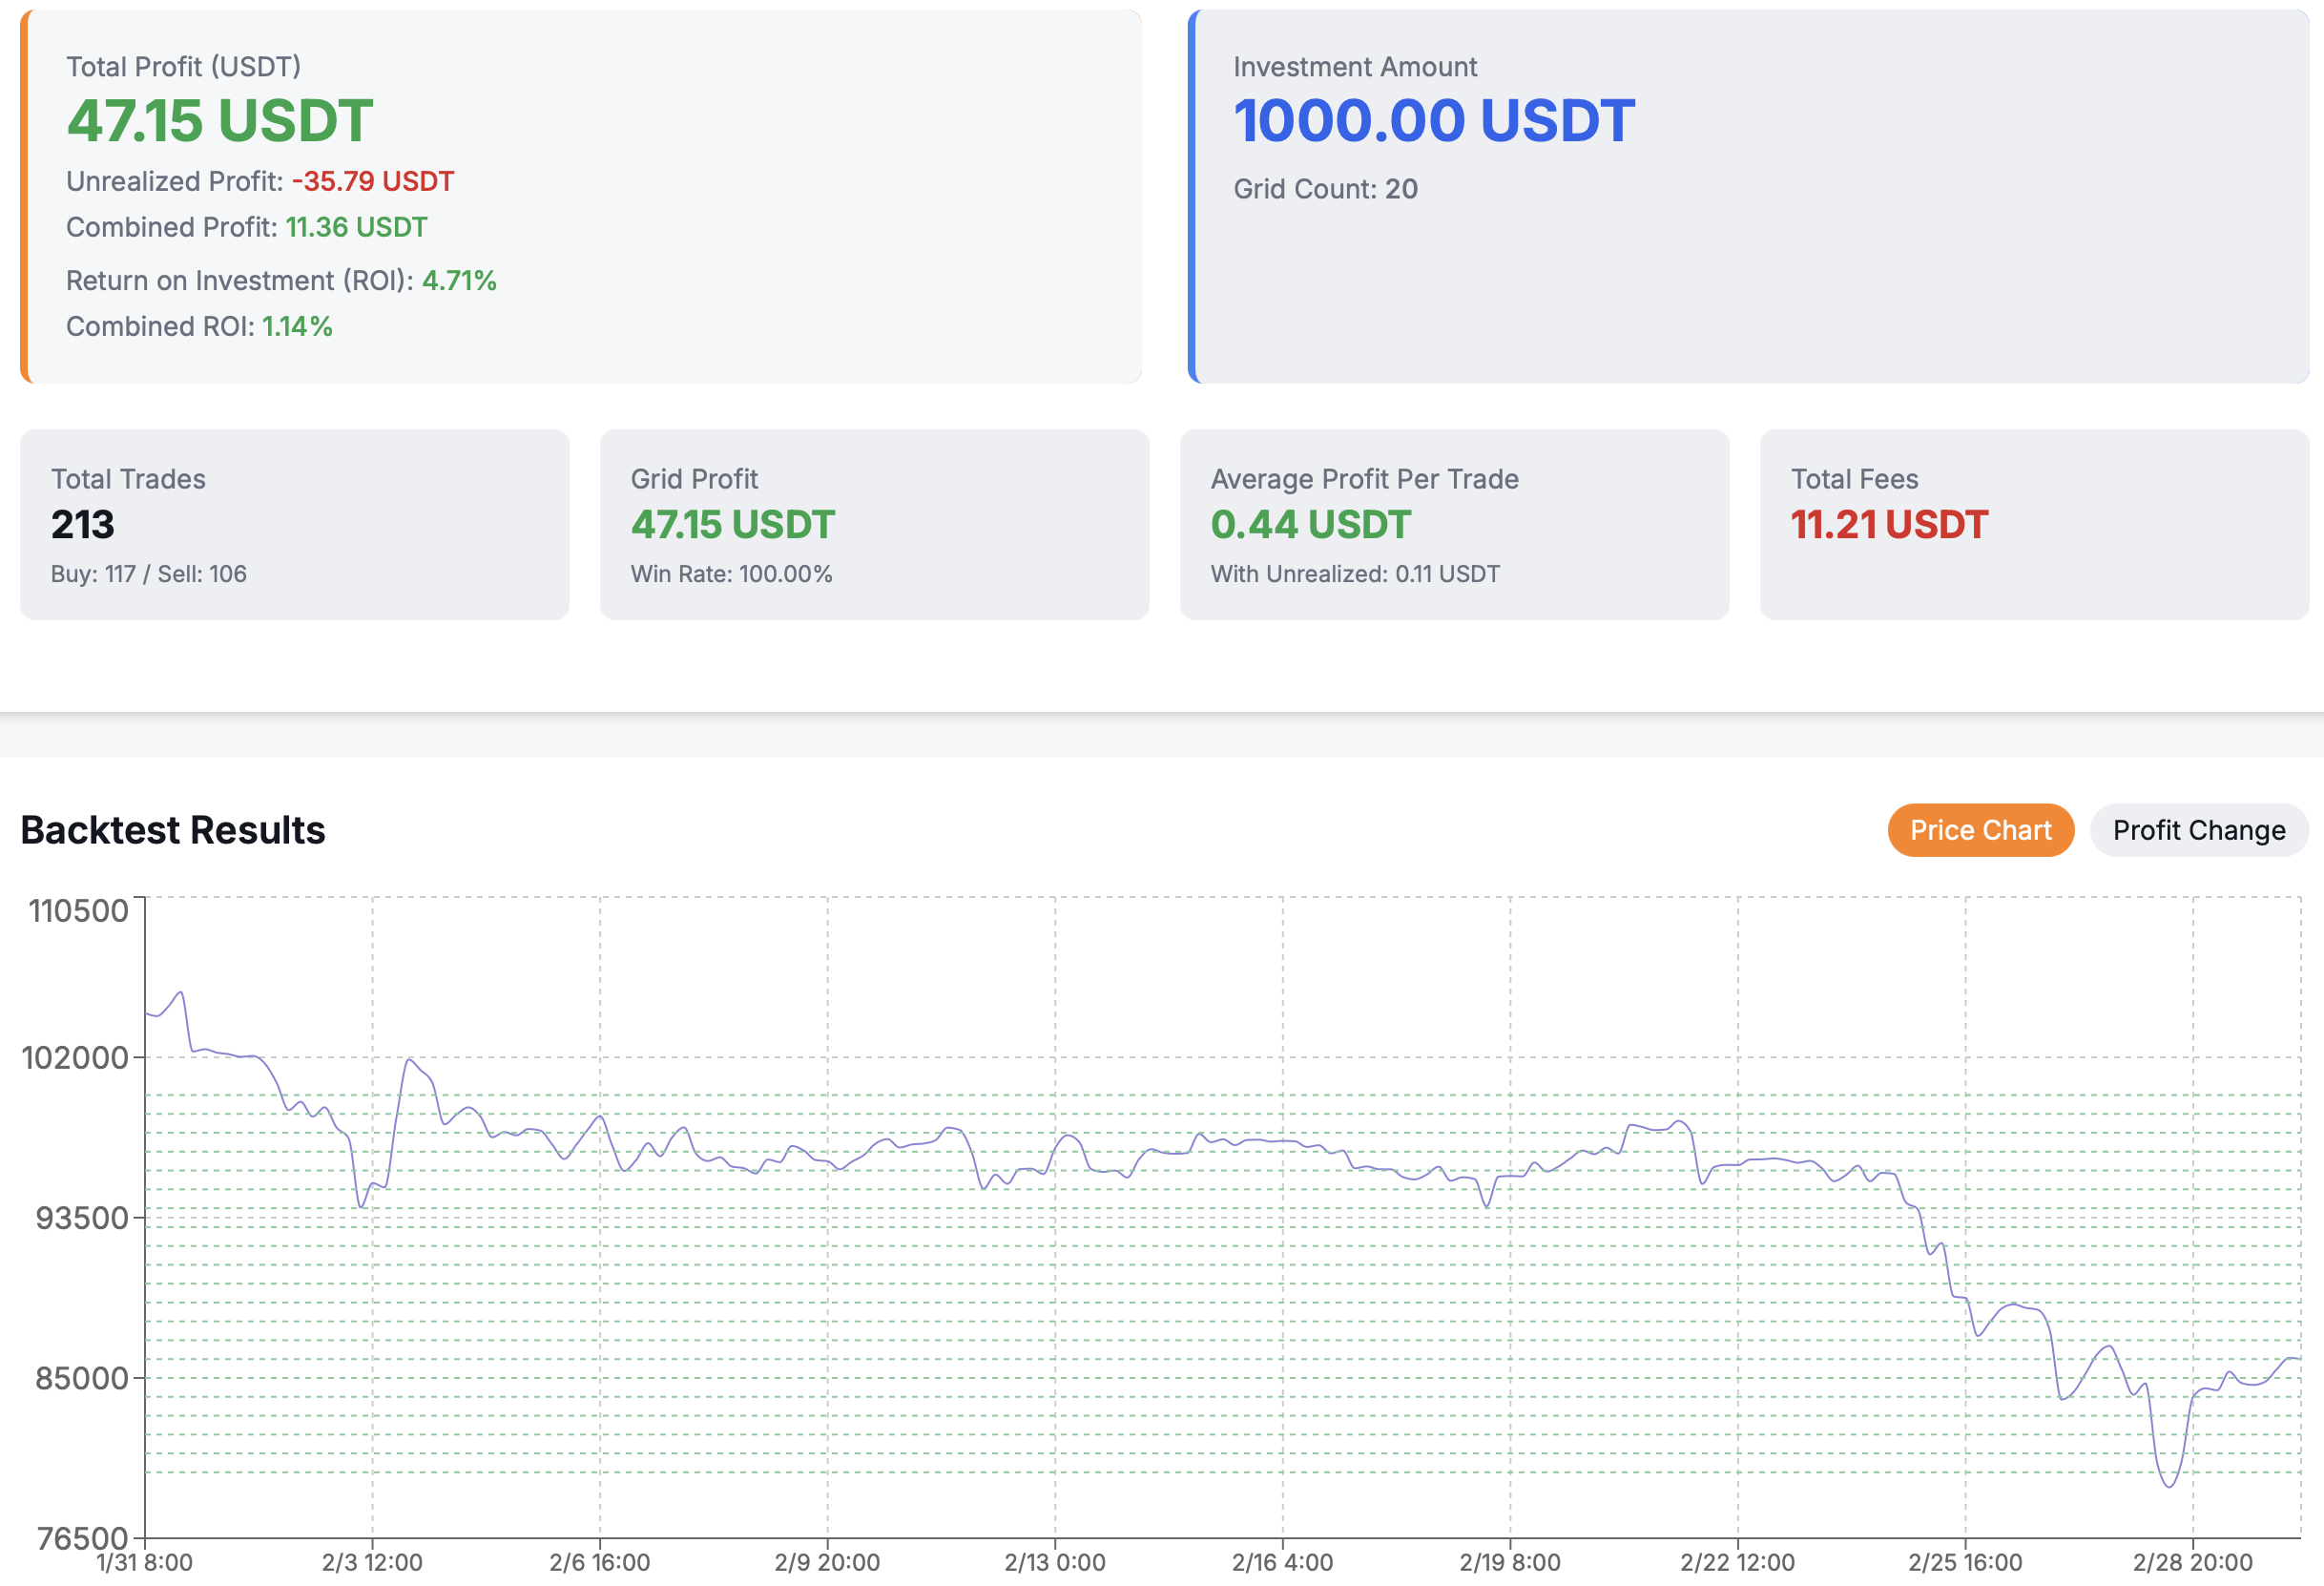Click the 2/19 8:00 x-axis label
Image resolution: width=2324 pixels, height=1586 pixels.
(1510, 1563)
